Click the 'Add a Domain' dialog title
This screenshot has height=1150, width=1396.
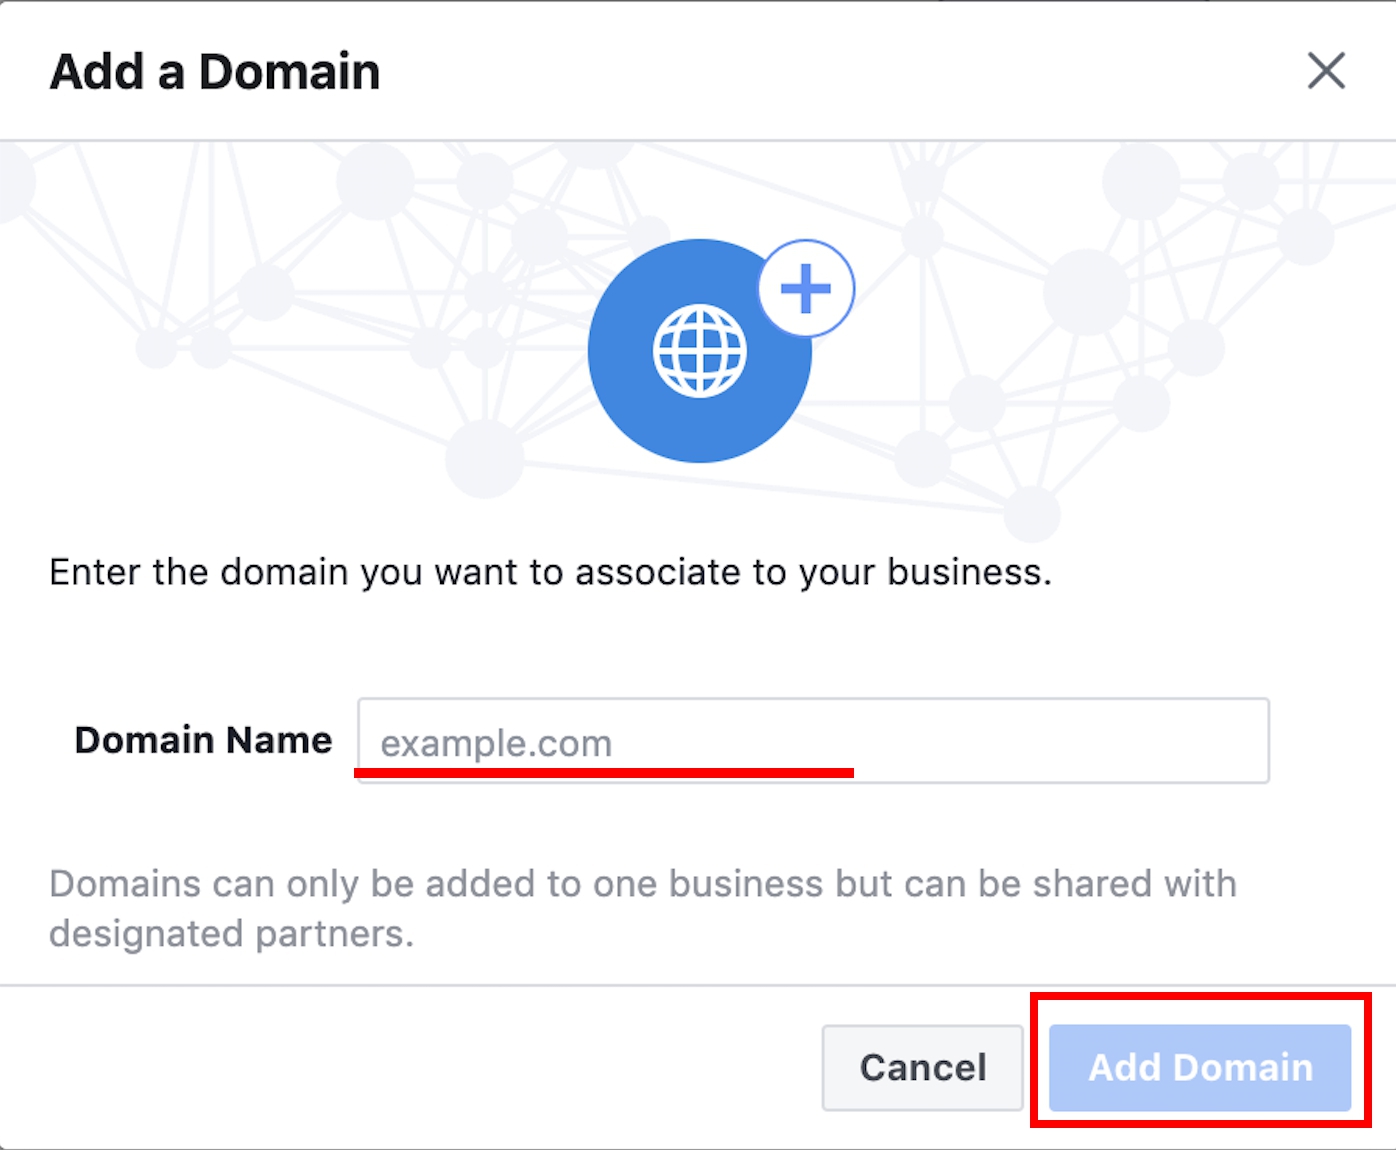pos(215,72)
